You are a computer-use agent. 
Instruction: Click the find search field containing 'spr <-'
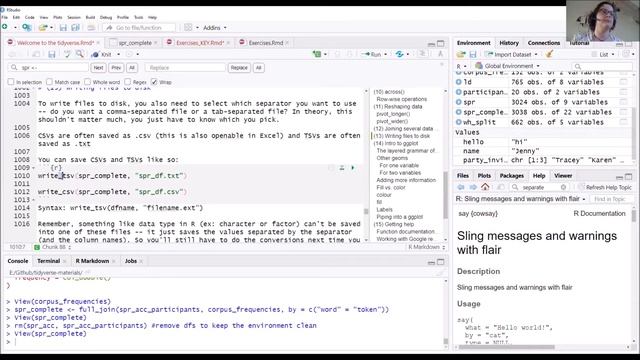tap(49, 68)
